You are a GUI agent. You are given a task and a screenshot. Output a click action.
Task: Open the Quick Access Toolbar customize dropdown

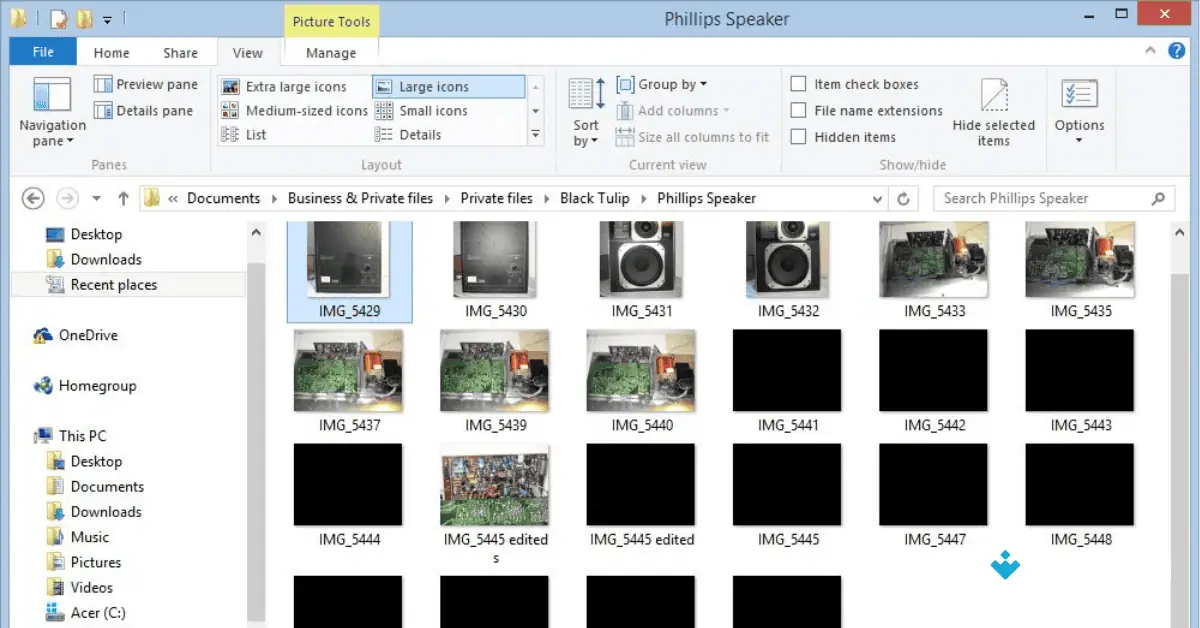(x=106, y=17)
